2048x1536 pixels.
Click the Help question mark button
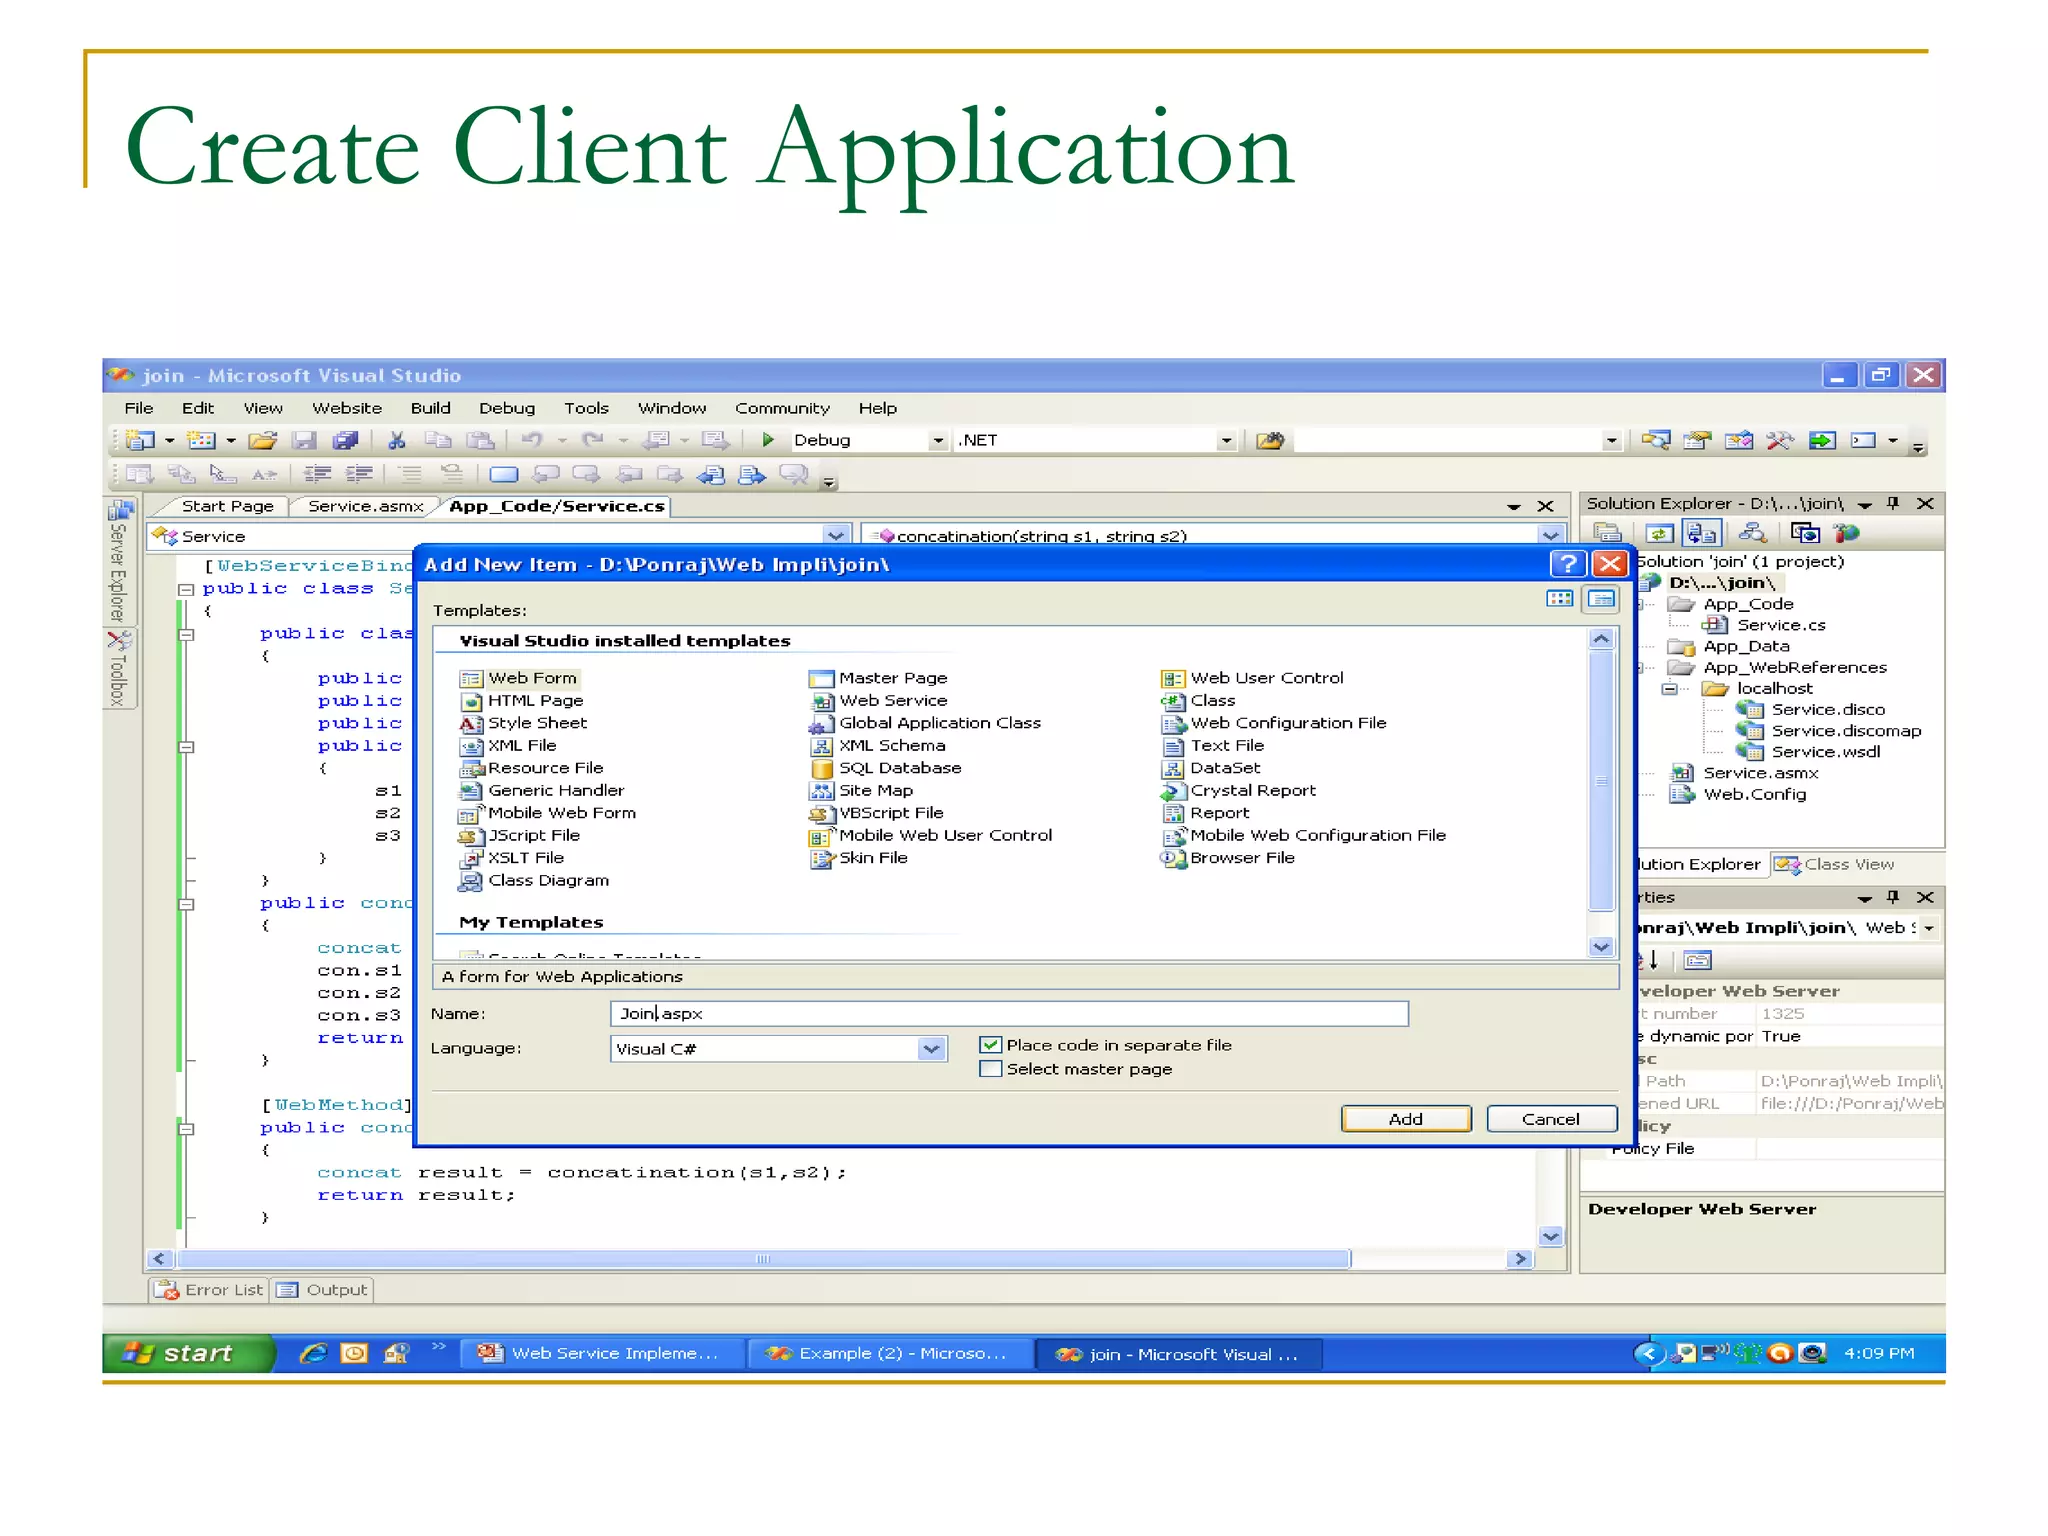(x=1568, y=564)
